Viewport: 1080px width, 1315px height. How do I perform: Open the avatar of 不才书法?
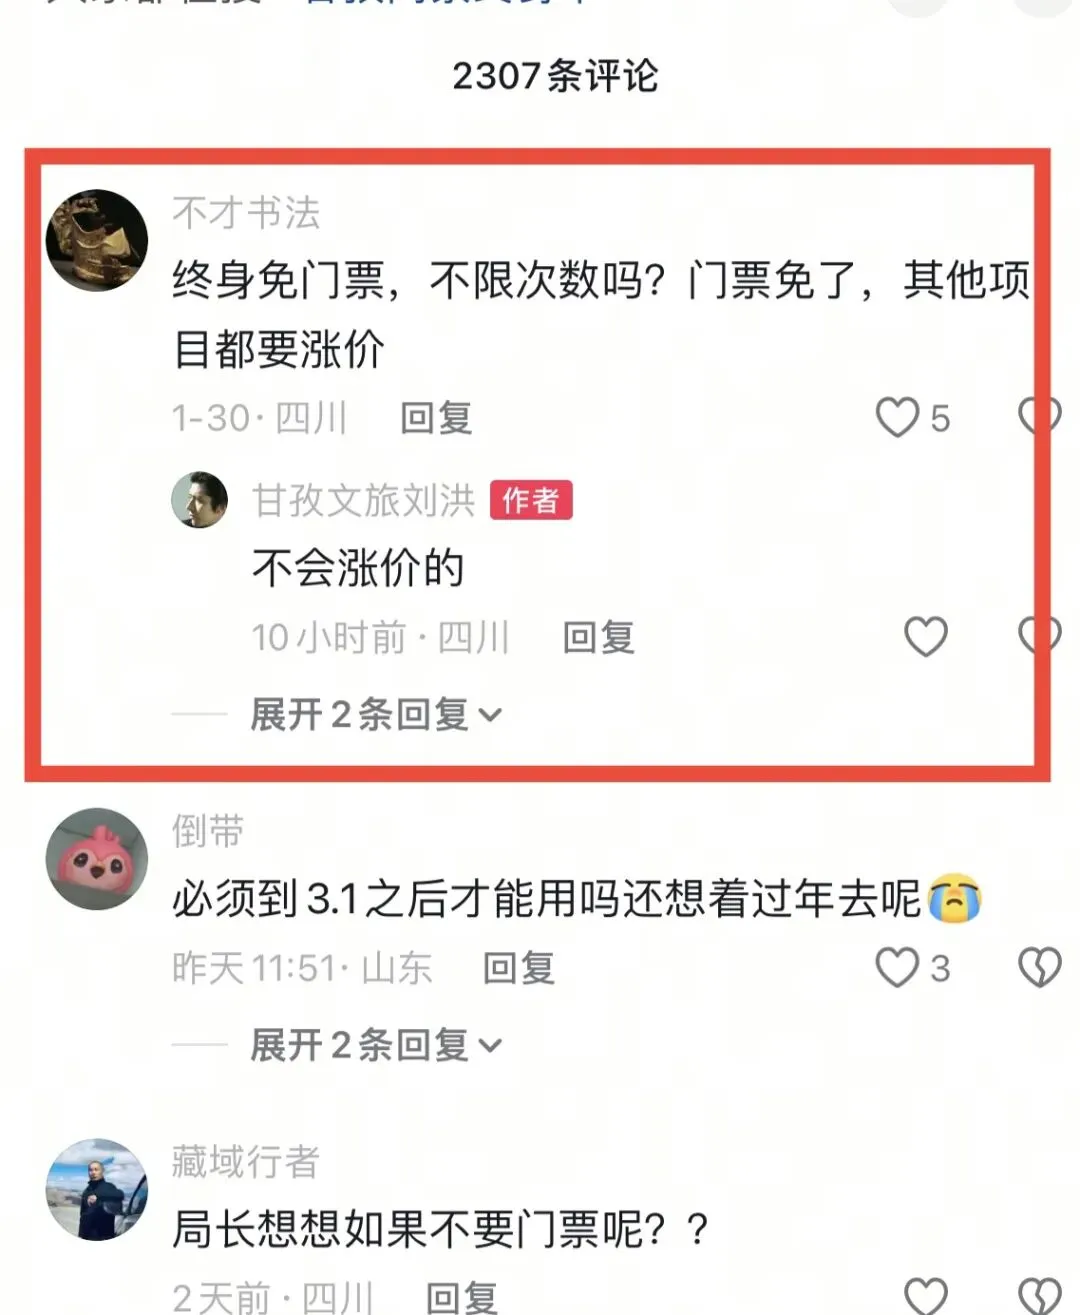coord(97,240)
